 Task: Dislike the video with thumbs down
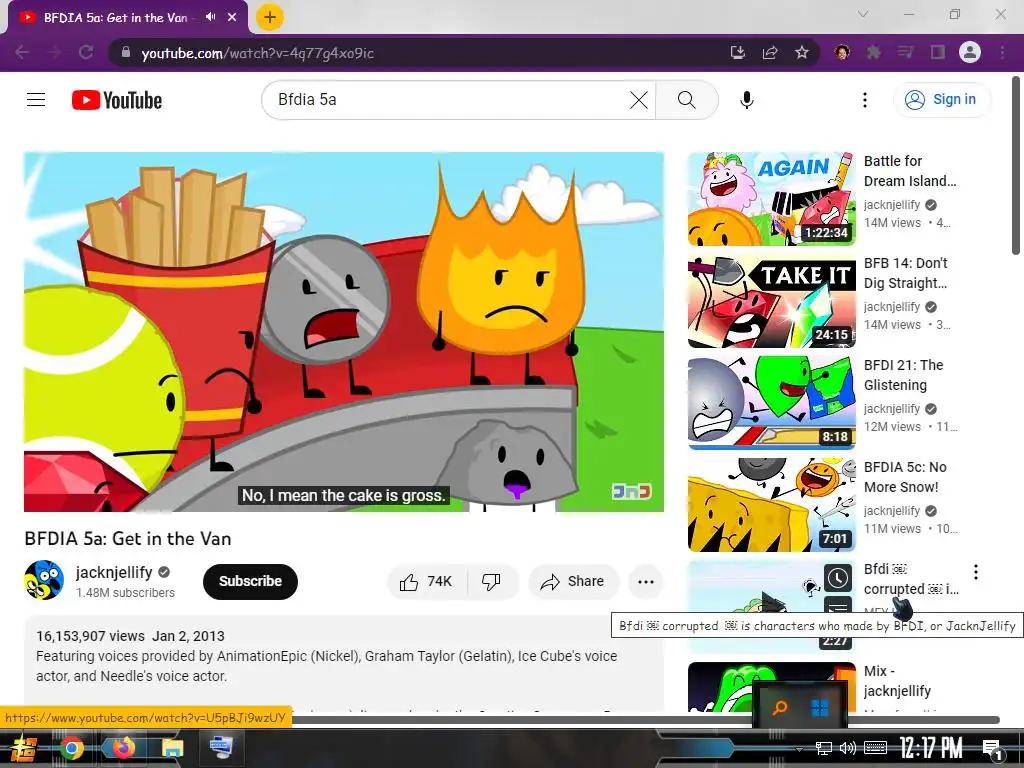click(492, 581)
